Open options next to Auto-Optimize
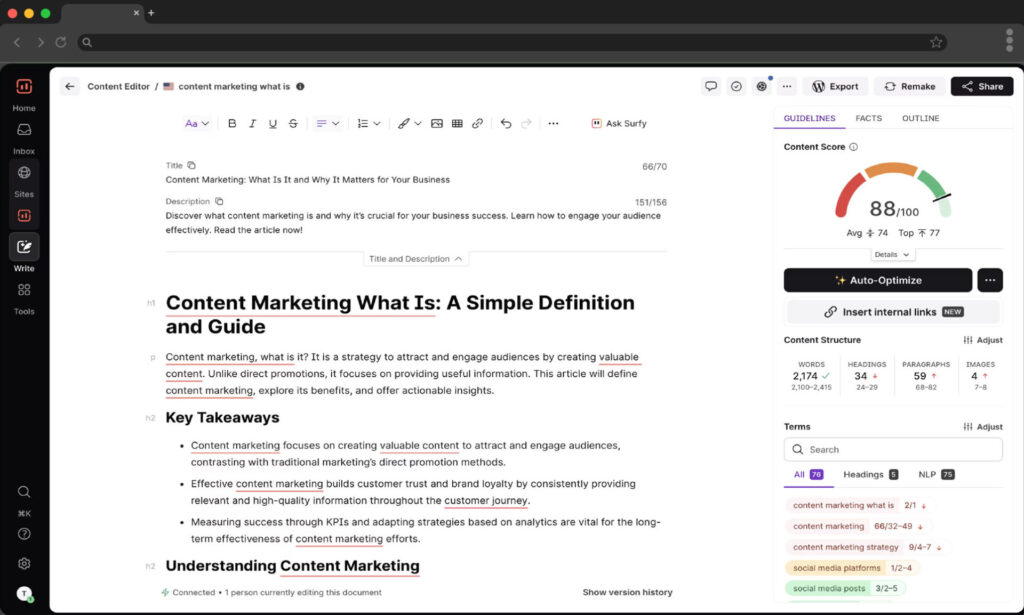 coord(990,280)
